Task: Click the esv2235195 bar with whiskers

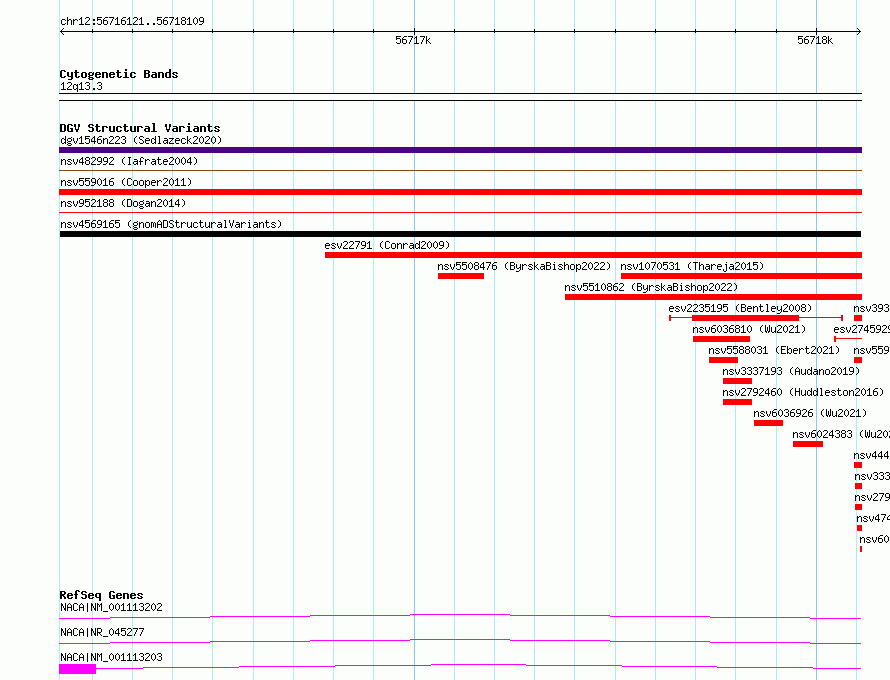Action: [755, 318]
